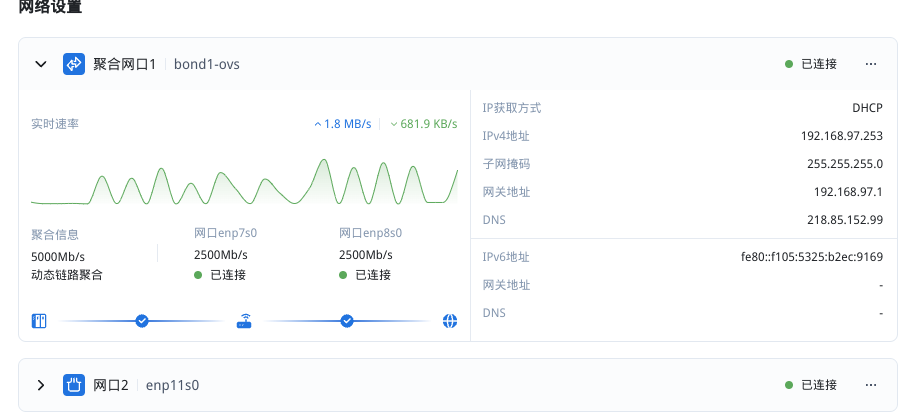
Task: Click the real-time speed graph
Action: click(244, 180)
